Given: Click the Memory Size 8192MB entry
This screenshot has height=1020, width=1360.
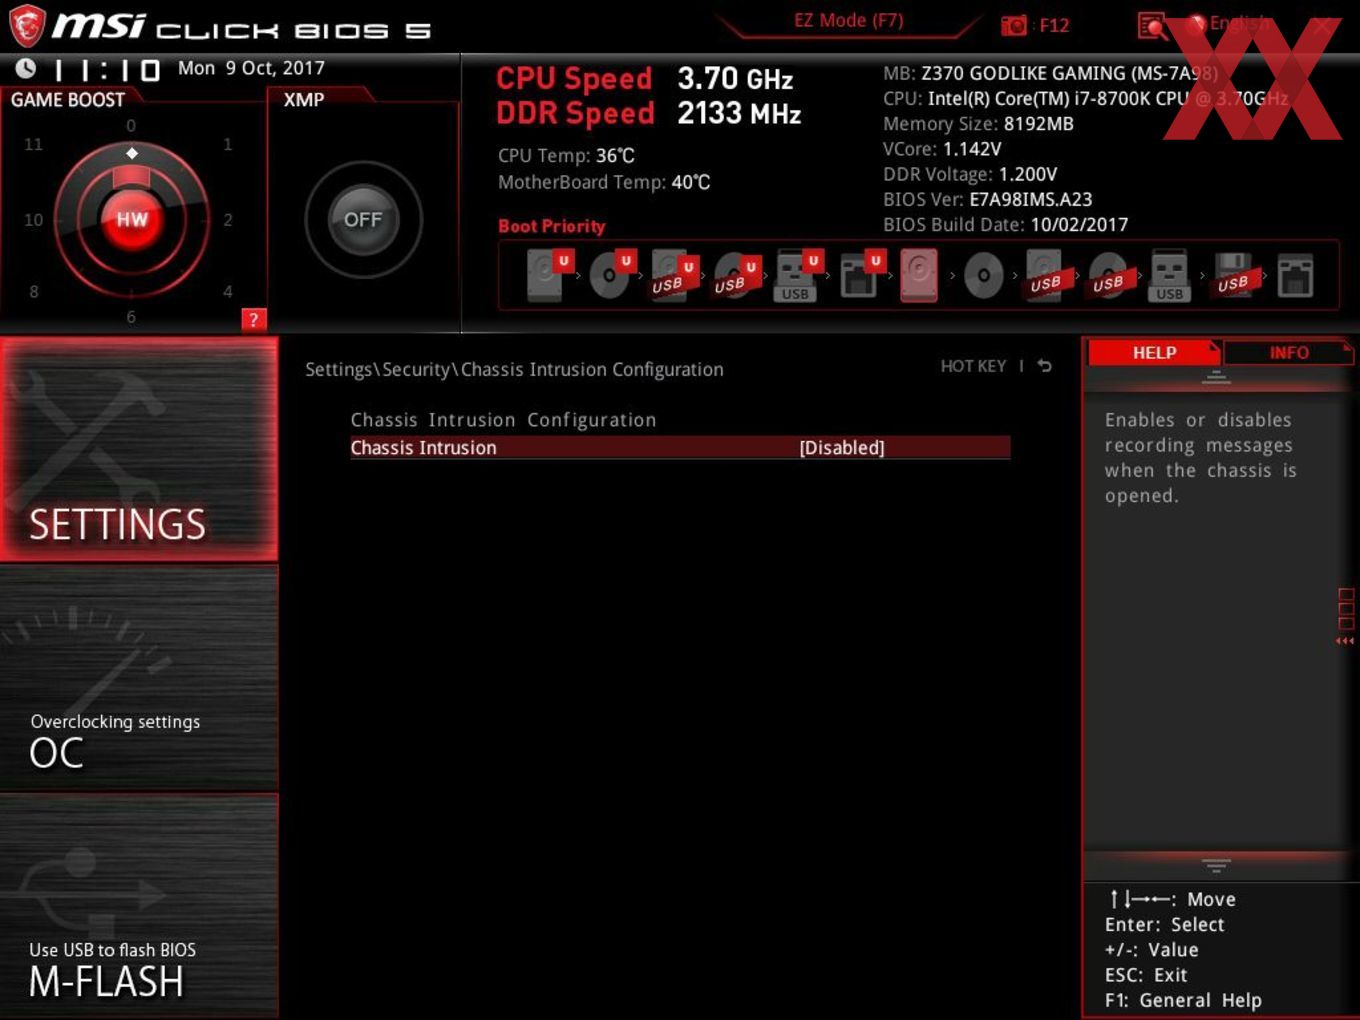Looking at the screenshot, I should [978, 124].
